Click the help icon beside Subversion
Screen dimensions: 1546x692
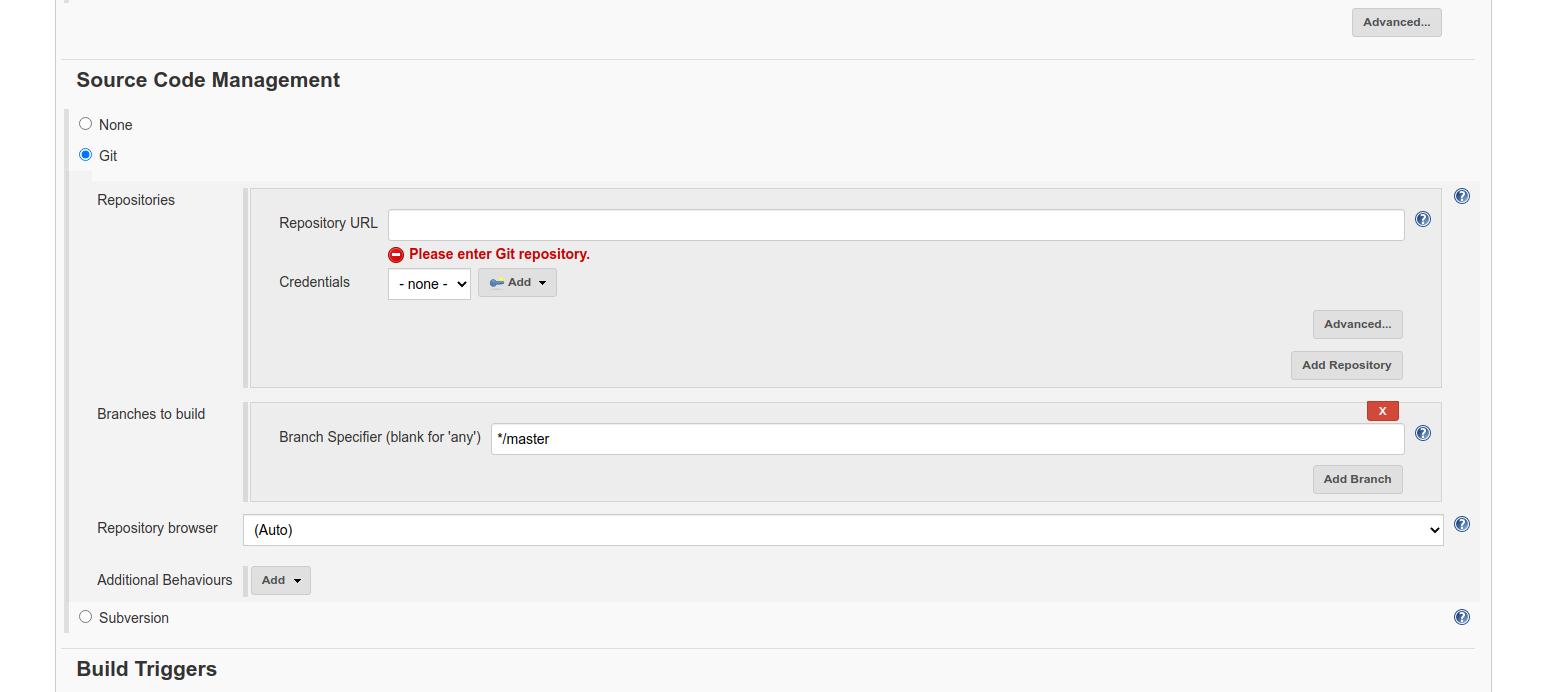click(x=1461, y=617)
